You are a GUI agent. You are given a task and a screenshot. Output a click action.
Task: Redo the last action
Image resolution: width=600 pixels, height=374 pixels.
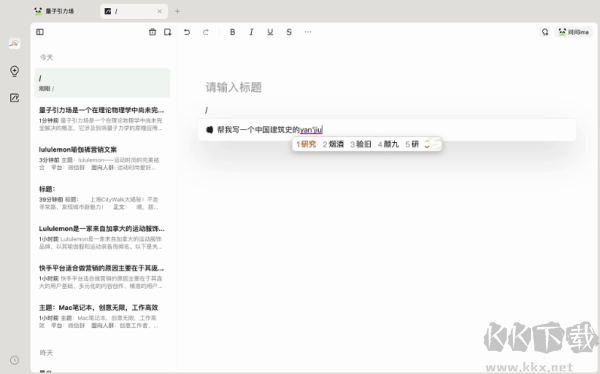[205, 32]
